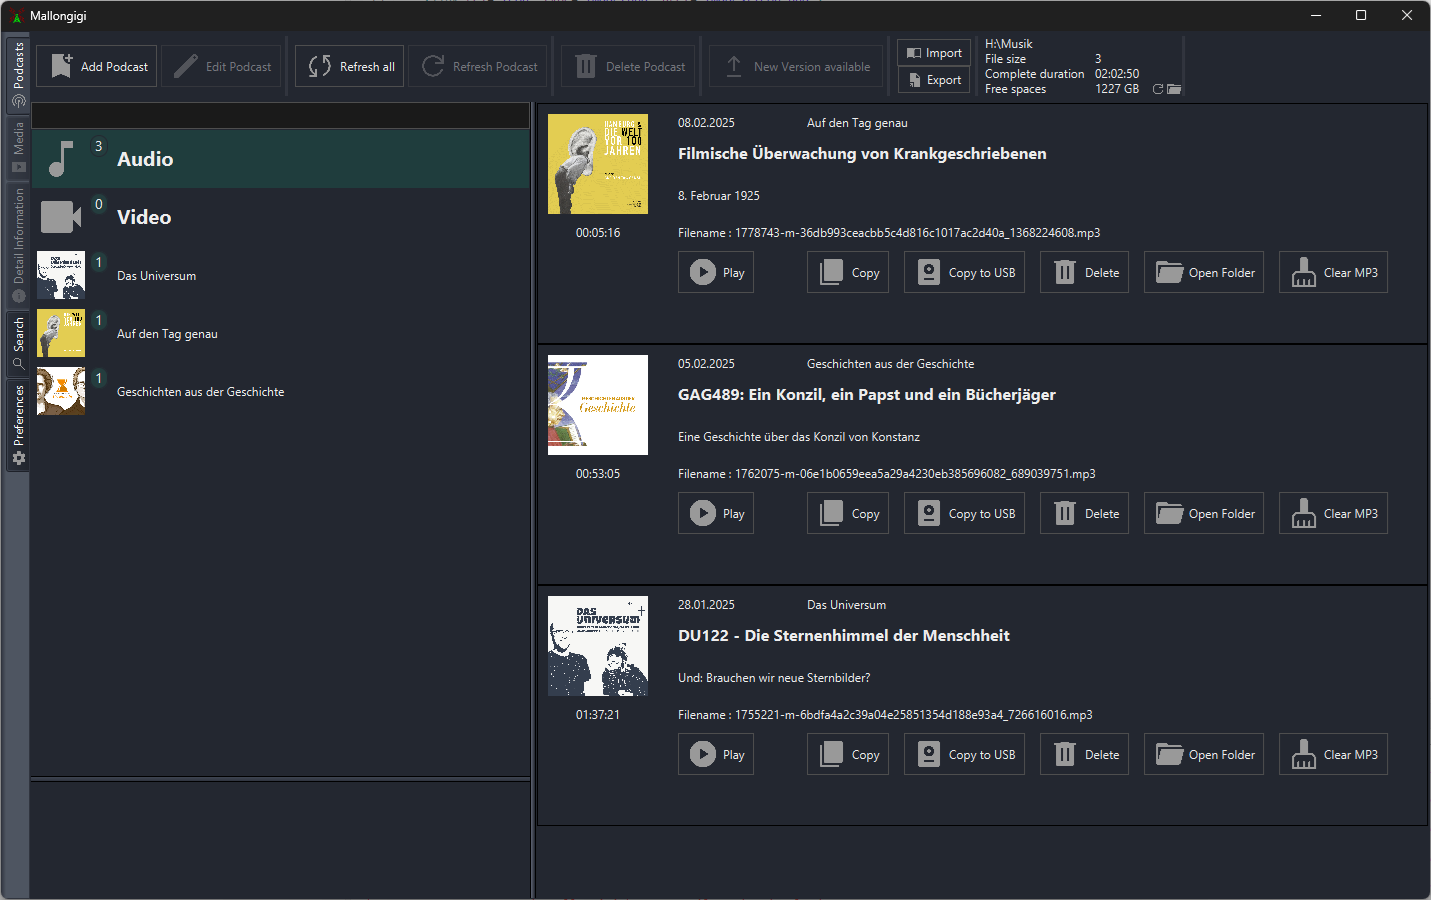Select Geschichten aus der Geschichte podcast
The height and width of the screenshot is (900, 1431).
[x=200, y=392]
